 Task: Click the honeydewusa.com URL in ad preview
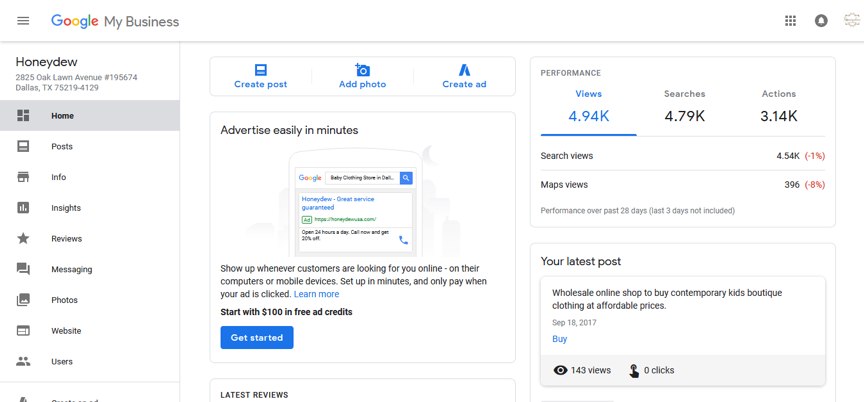click(345, 219)
